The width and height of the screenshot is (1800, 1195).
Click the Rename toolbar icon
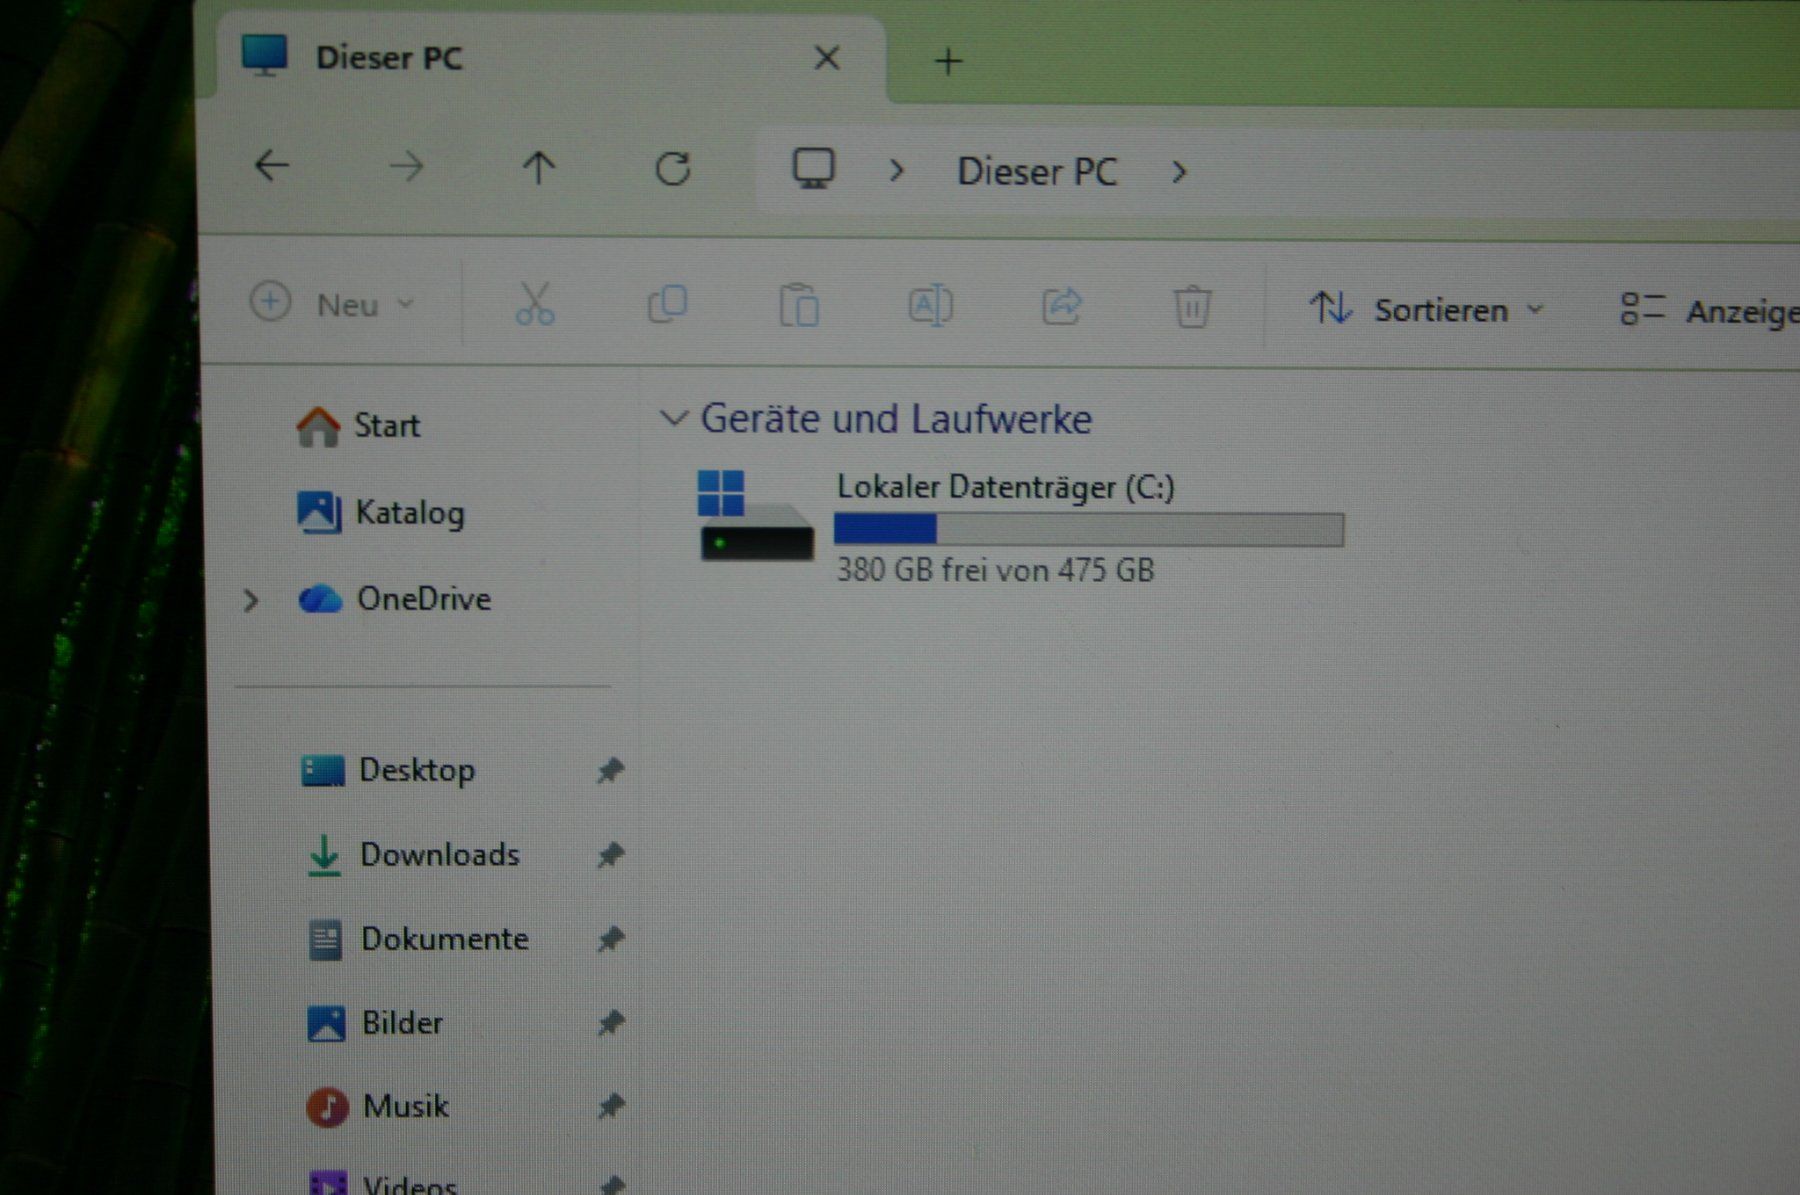930,306
